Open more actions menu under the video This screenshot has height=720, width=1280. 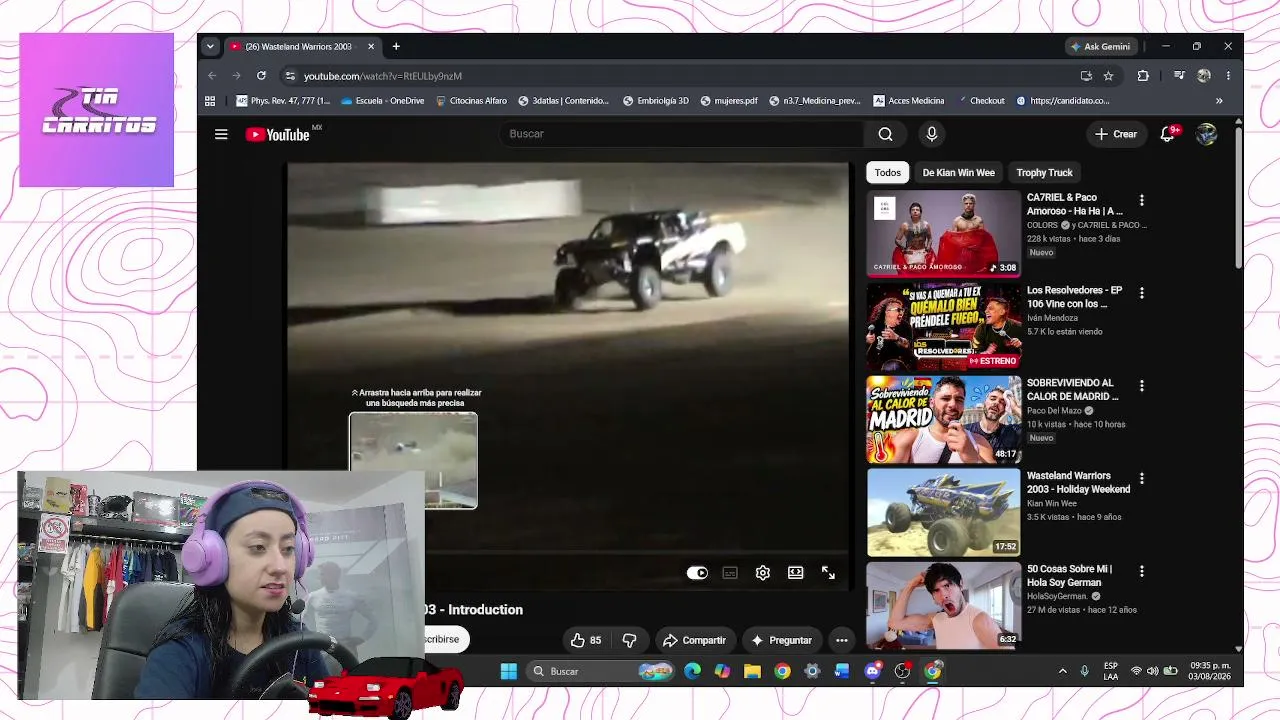[842, 640]
